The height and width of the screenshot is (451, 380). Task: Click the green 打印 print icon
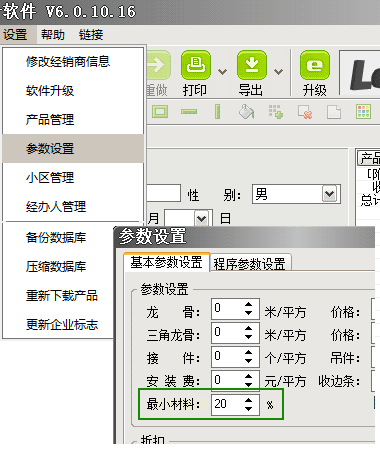pyautogui.click(x=196, y=65)
